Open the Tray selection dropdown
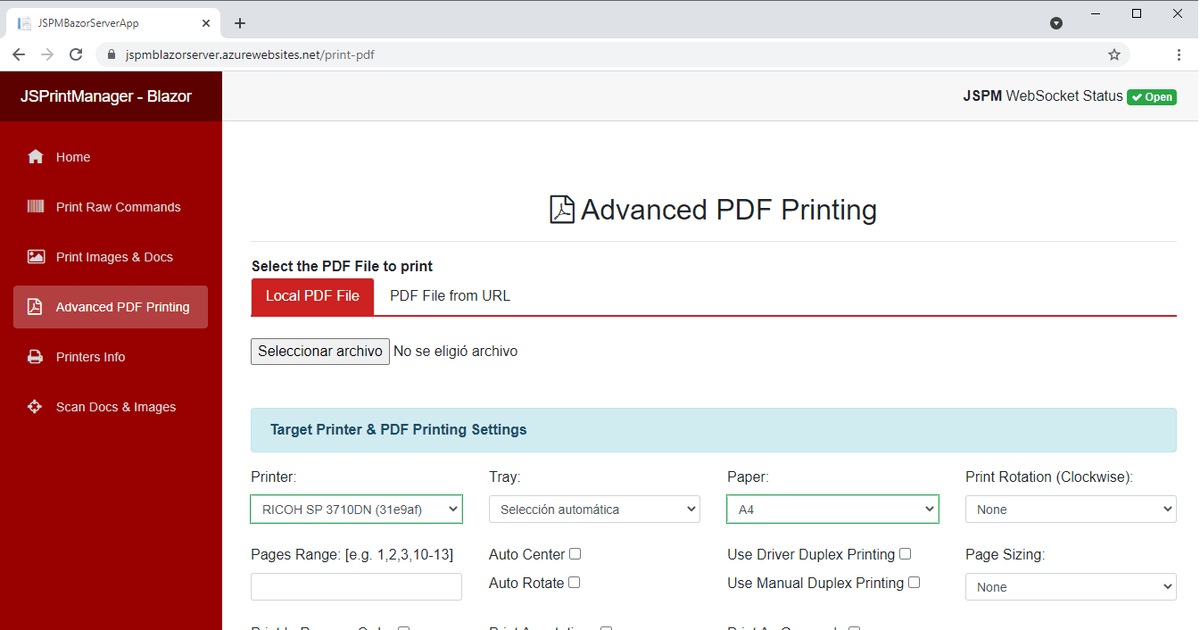1200x630 pixels. (x=594, y=508)
